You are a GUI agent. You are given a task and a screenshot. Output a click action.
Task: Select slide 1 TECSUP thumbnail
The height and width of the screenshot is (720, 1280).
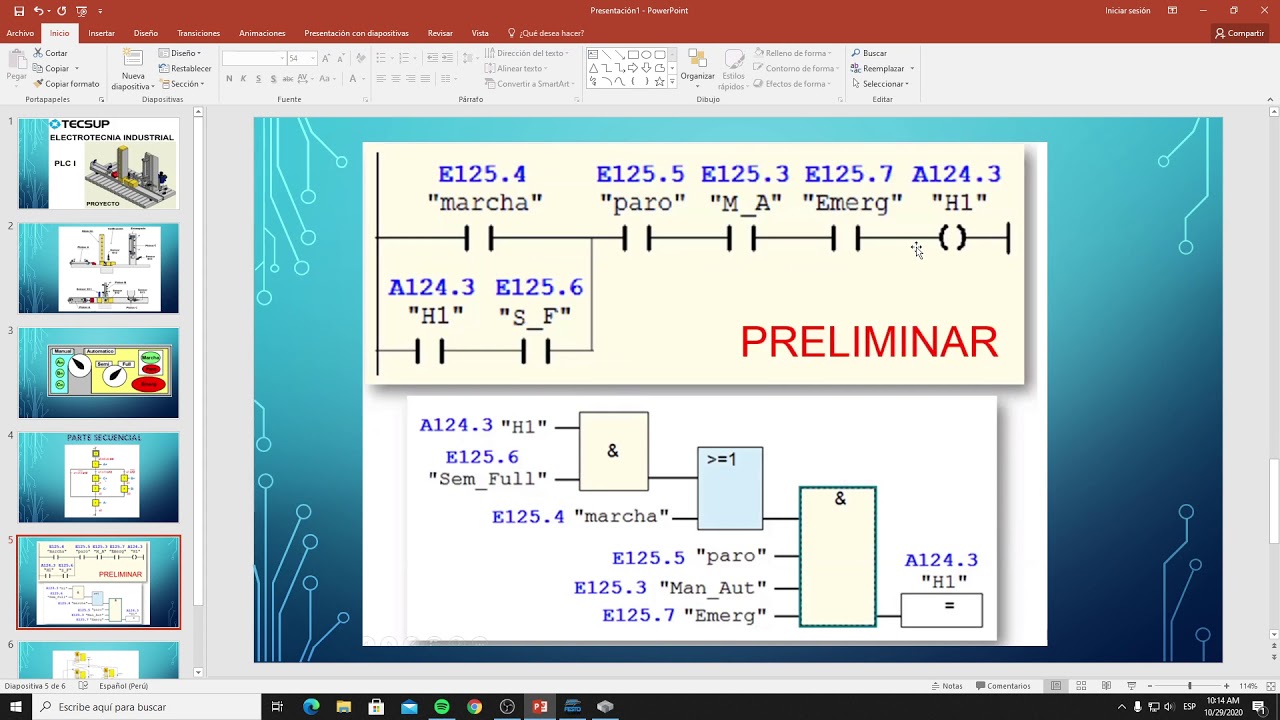pos(98,163)
